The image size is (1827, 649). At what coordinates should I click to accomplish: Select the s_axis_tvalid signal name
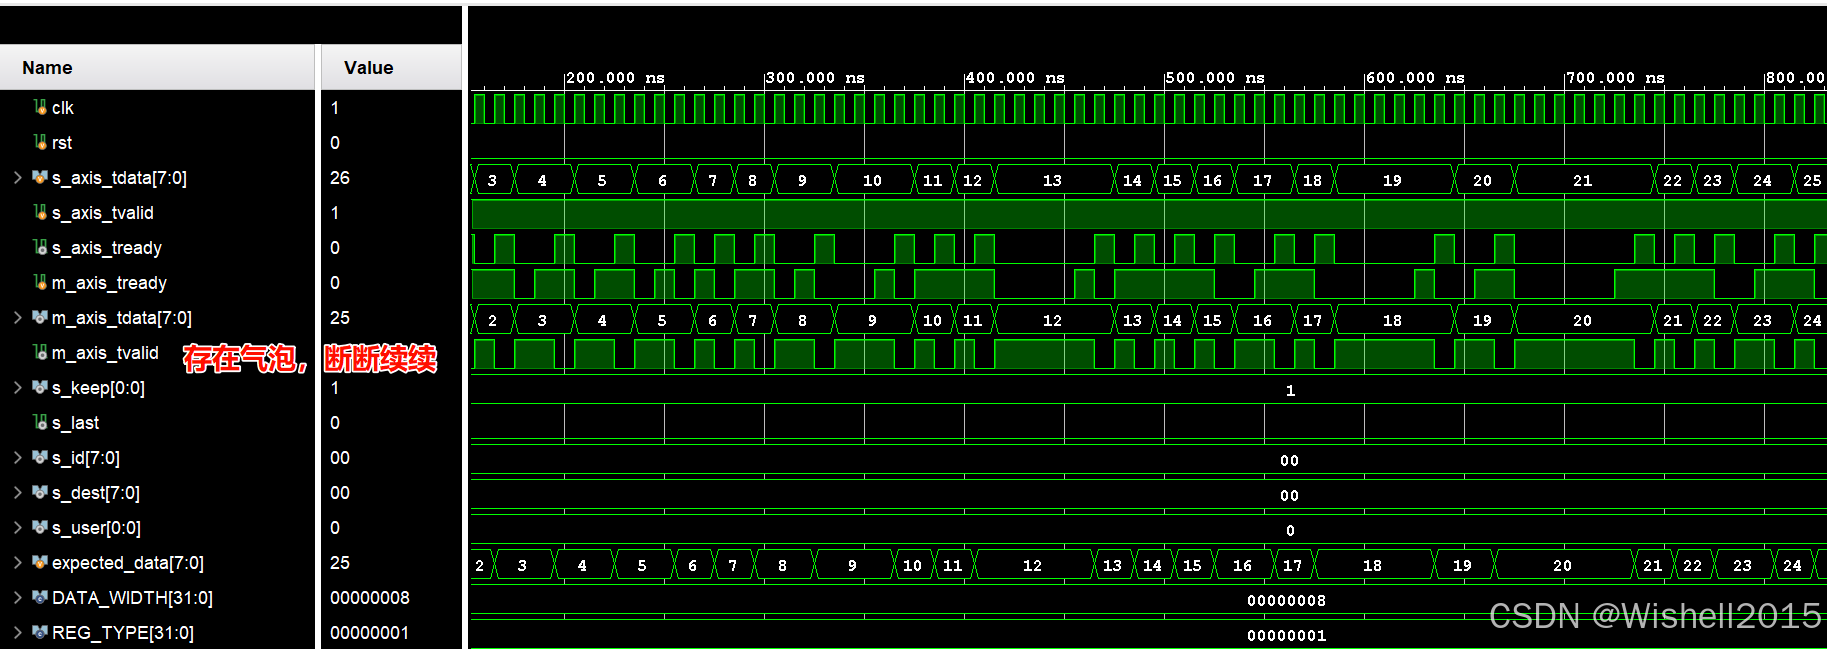[x=103, y=213]
